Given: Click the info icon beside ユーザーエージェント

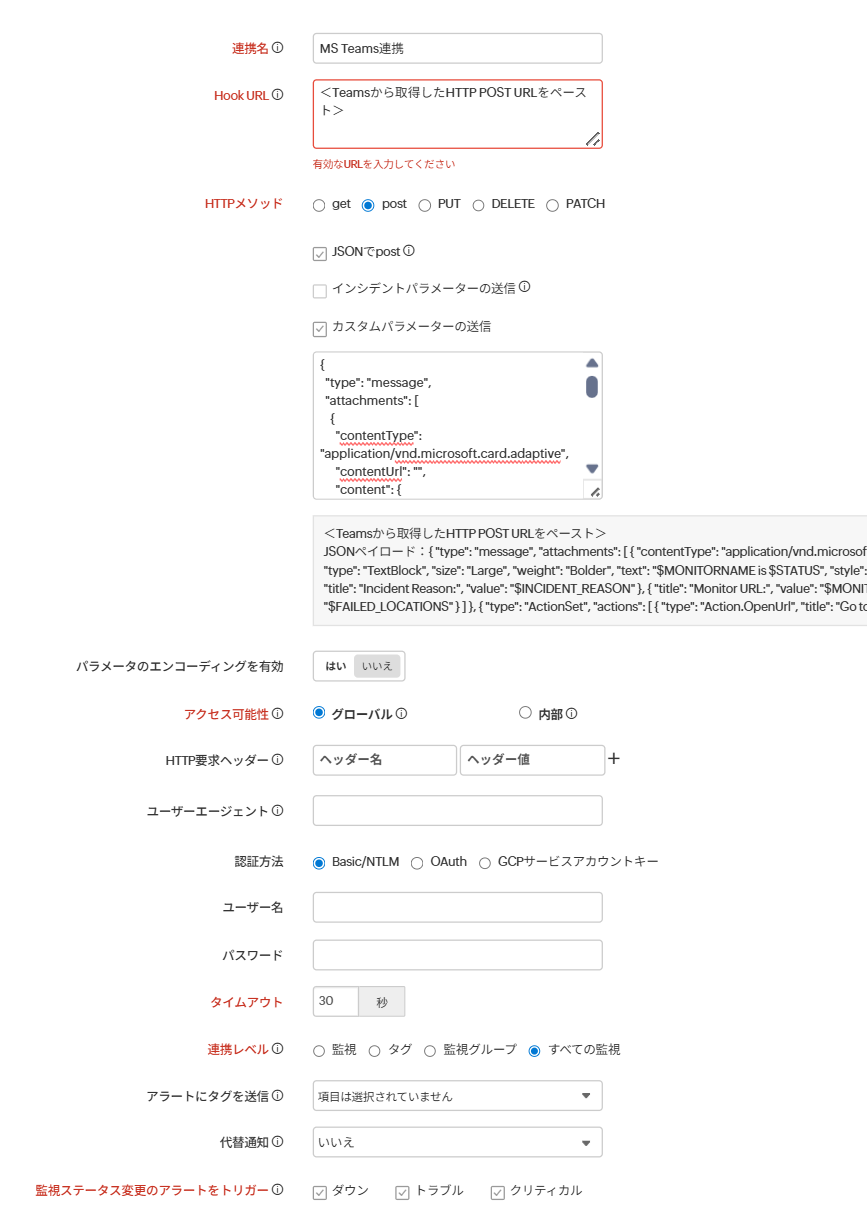Looking at the screenshot, I should point(278,811).
